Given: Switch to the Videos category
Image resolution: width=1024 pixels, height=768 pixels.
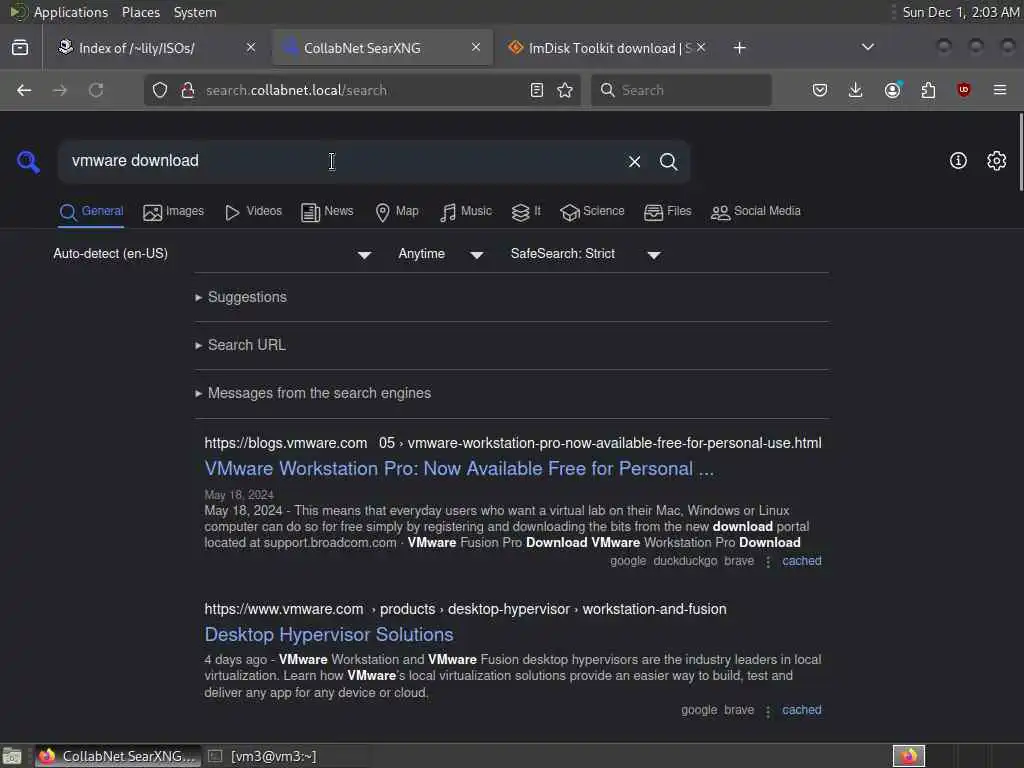Looking at the screenshot, I should [253, 212].
